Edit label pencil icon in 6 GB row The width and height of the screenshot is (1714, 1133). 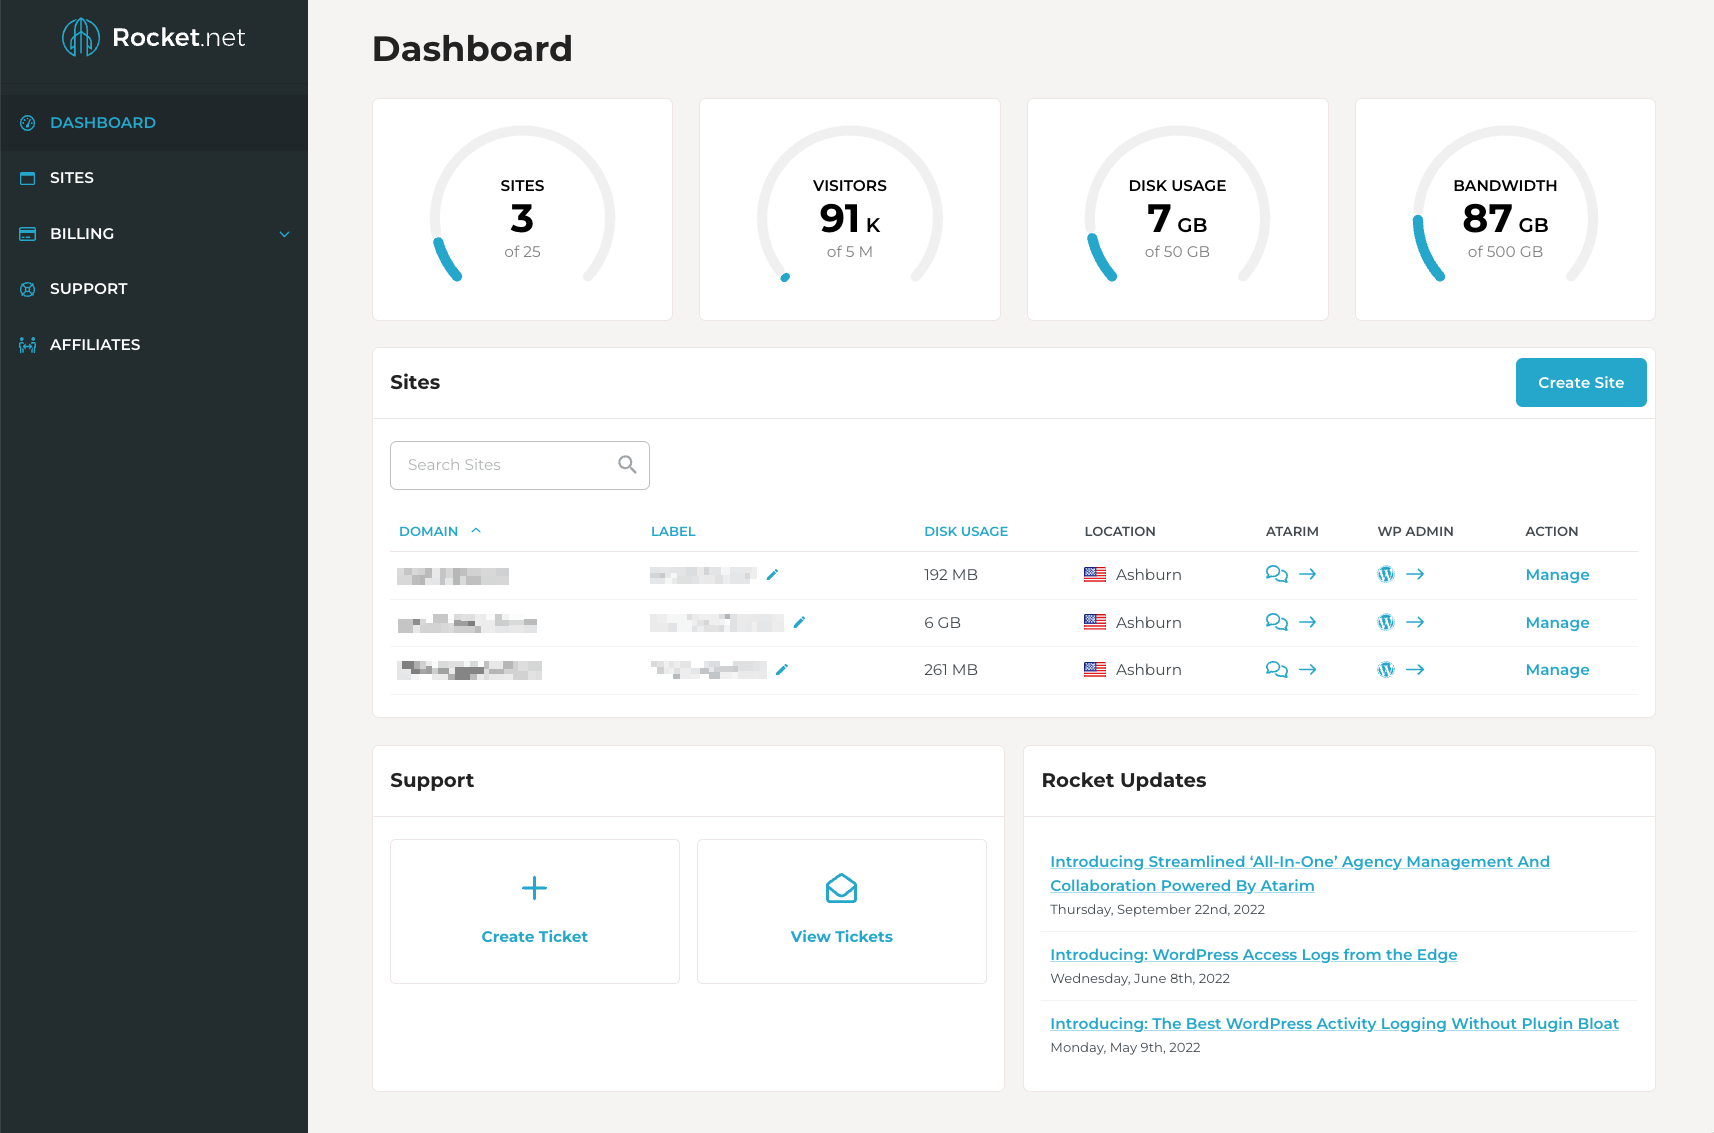[799, 622]
